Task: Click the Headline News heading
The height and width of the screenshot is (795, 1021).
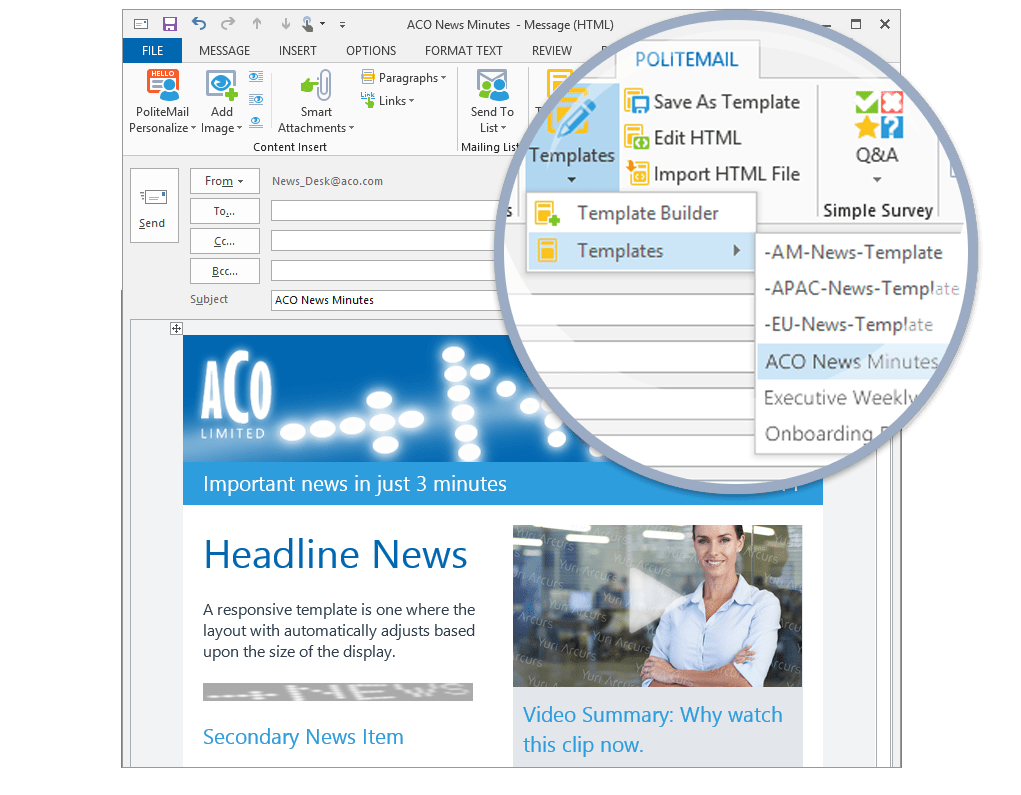Action: [336, 555]
